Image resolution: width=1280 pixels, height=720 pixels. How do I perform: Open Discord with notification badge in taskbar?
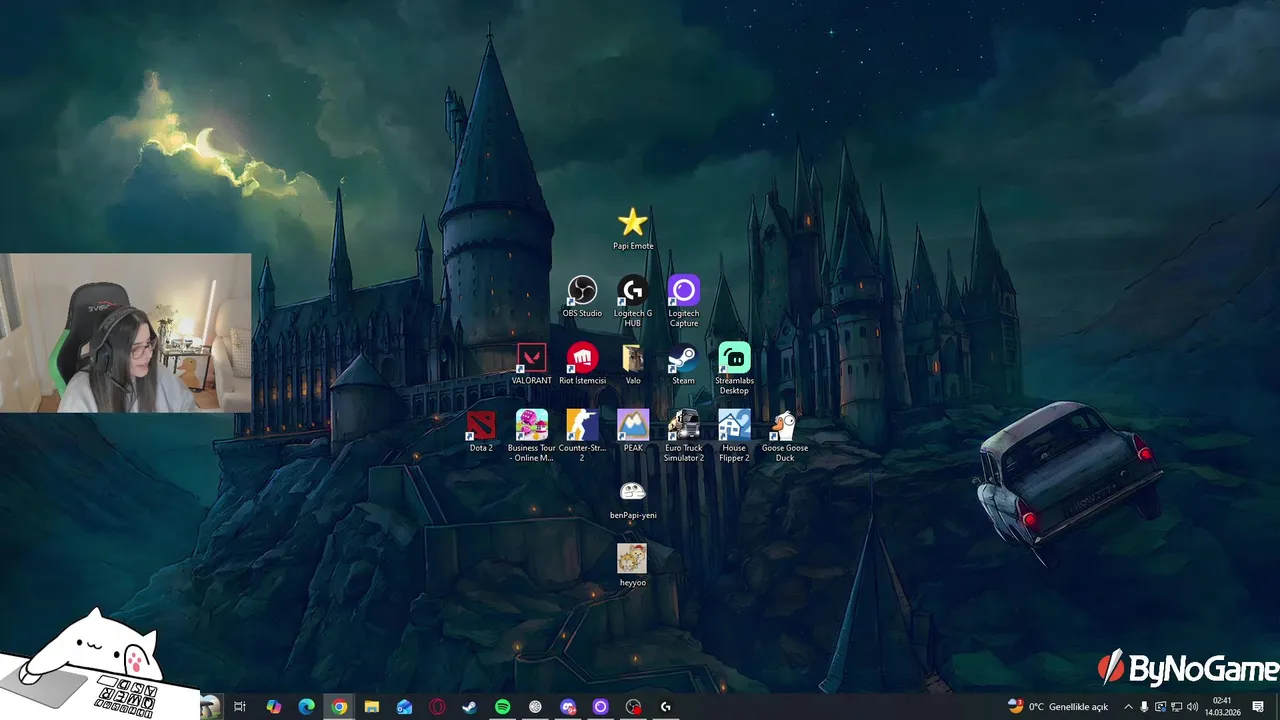pos(568,707)
